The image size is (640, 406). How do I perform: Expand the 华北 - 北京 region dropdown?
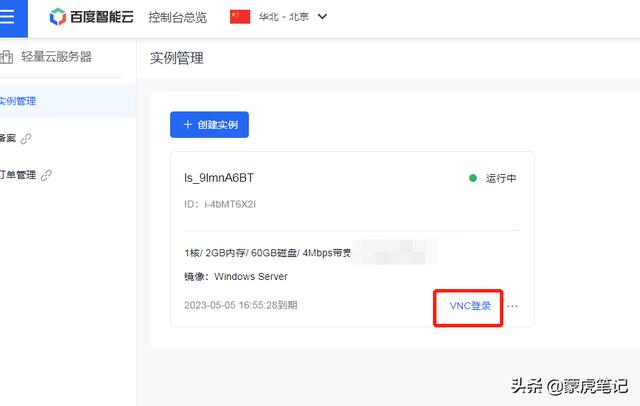[279, 17]
